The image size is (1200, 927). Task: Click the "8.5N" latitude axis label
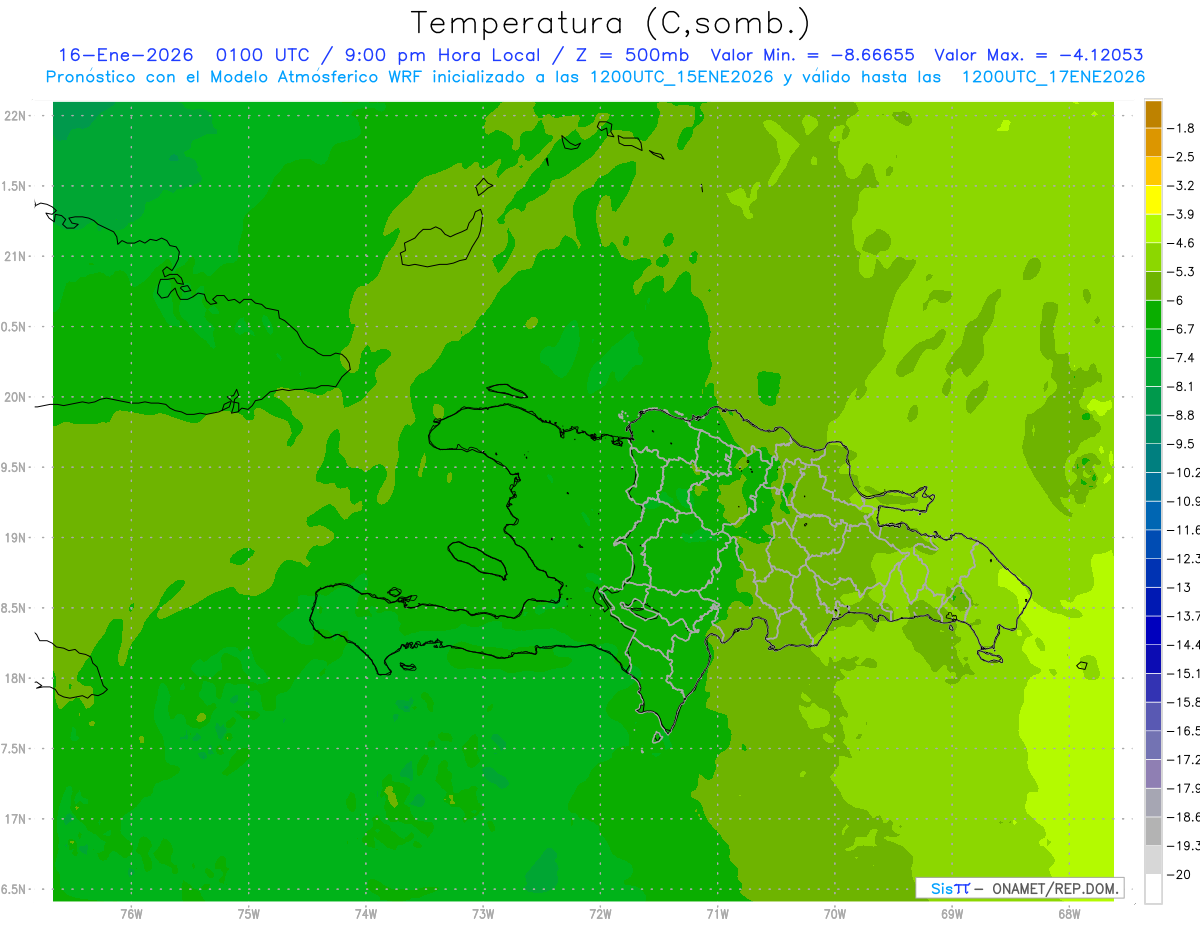click(x=15, y=608)
